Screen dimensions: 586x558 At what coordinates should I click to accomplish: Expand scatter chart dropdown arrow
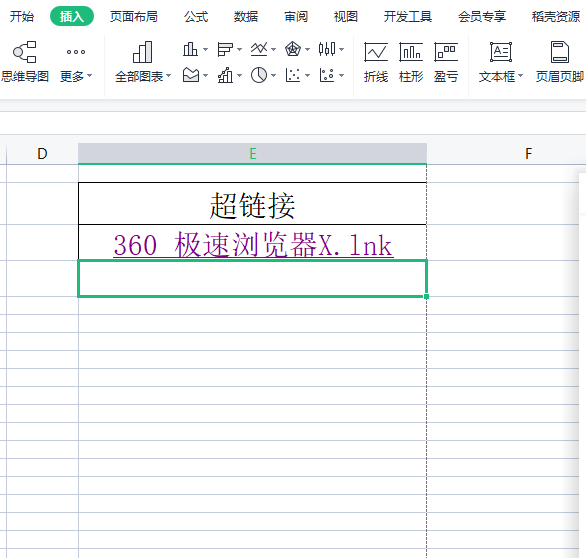point(307,75)
